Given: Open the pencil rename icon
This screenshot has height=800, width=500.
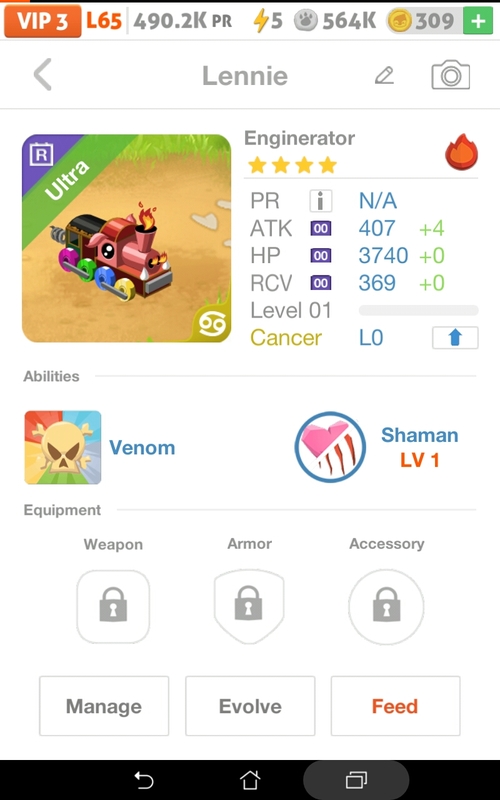Looking at the screenshot, I should point(384,76).
